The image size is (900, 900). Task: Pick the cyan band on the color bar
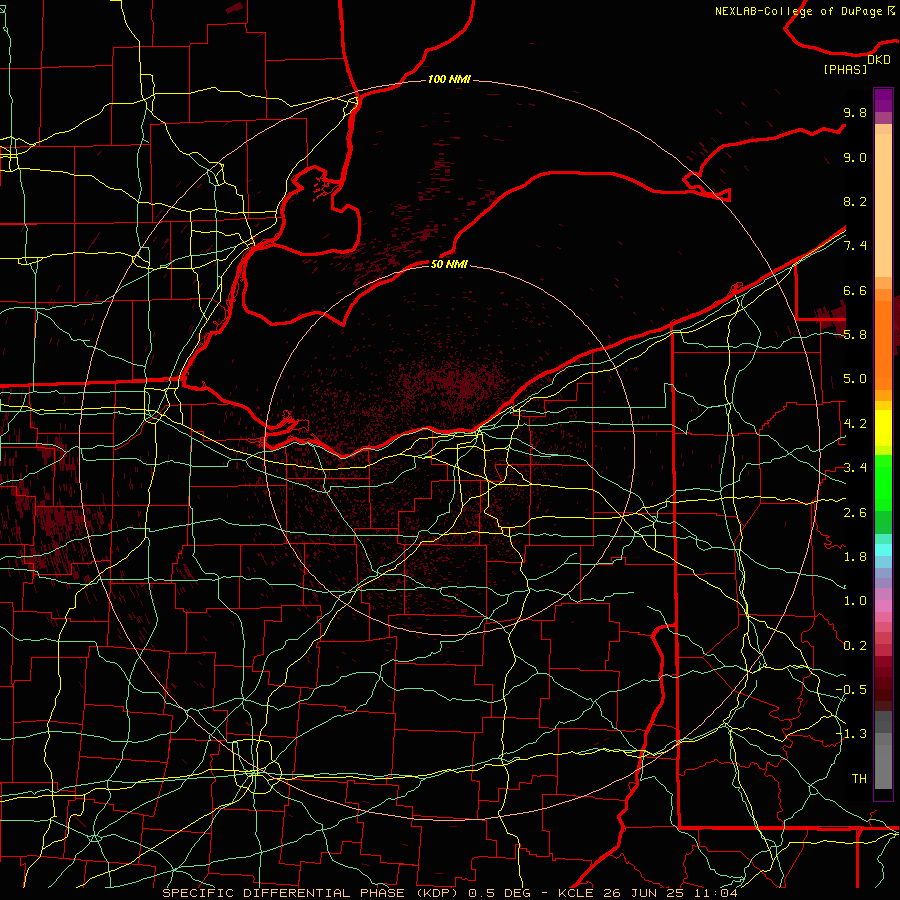click(x=883, y=550)
